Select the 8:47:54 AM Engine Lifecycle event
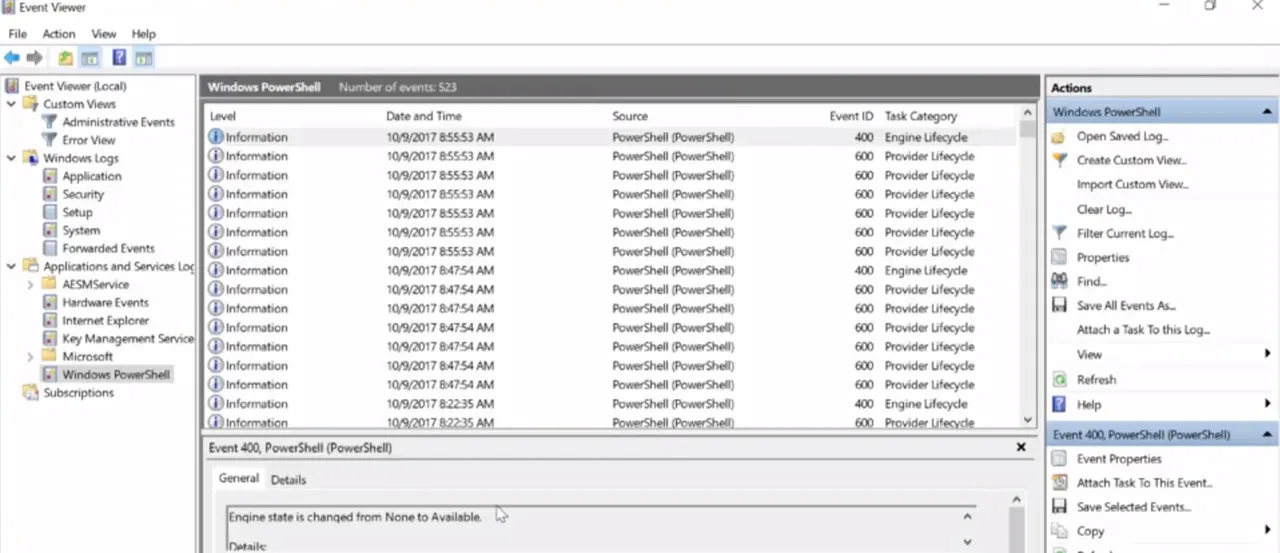This screenshot has width=1280, height=553. click(x=610, y=270)
